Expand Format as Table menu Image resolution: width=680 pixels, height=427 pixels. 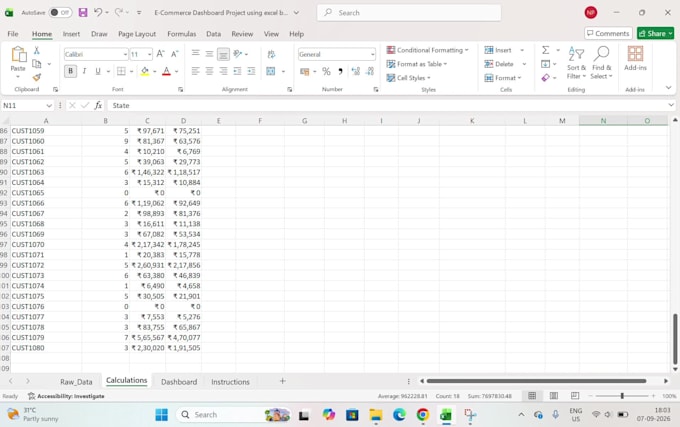[x=417, y=64]
